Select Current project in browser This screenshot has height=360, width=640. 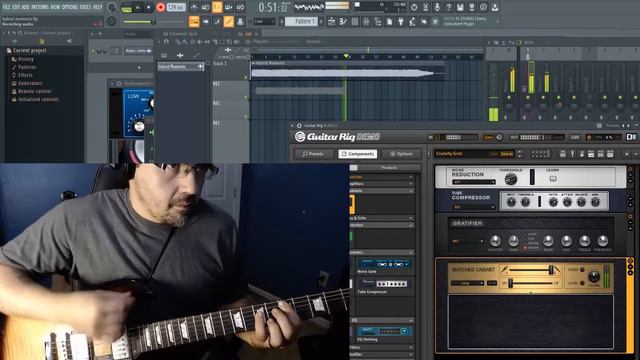click(29, 51)
